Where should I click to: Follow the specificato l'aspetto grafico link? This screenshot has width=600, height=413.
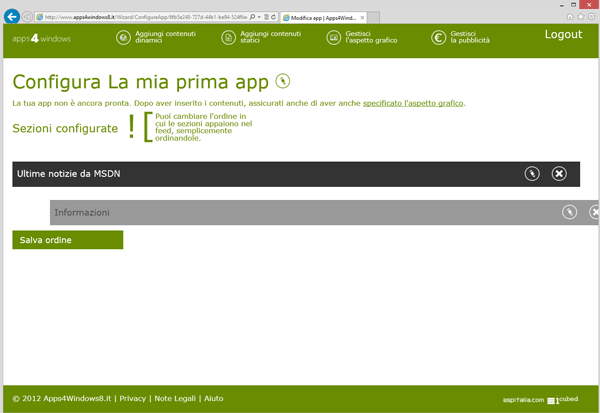[x=413, y=103]
